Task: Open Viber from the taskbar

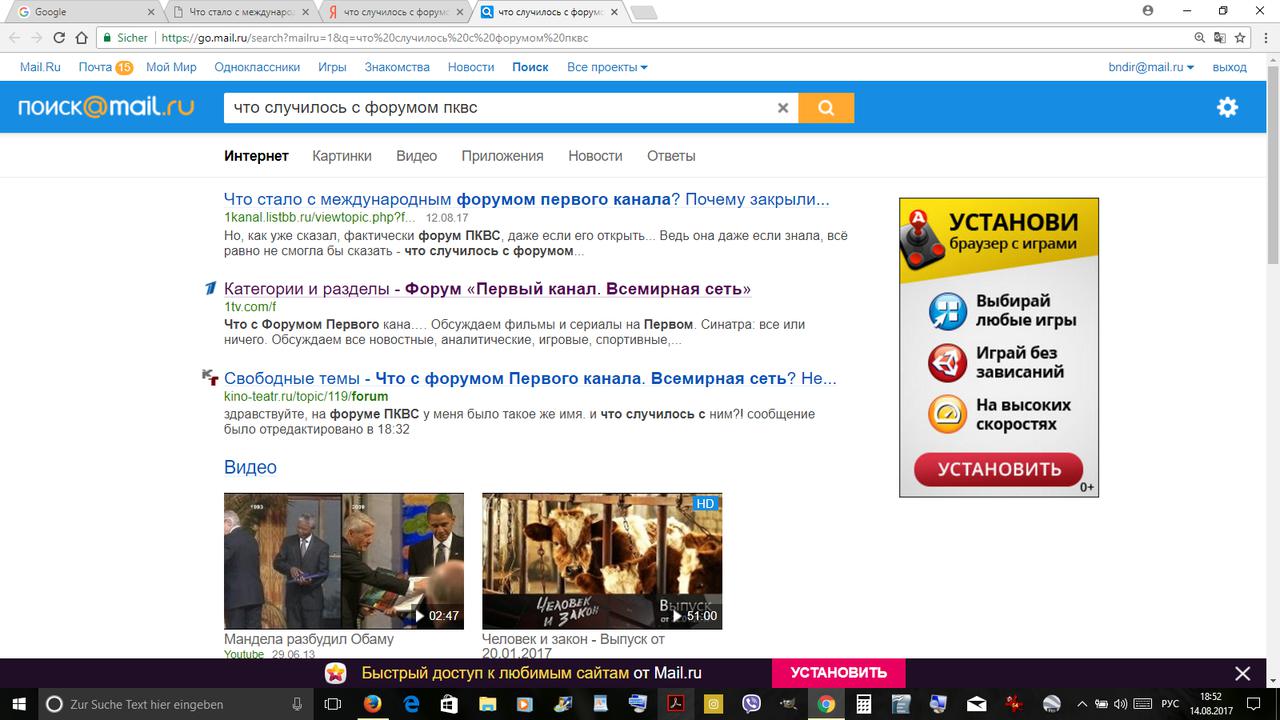Action: [x=751, y=704]
